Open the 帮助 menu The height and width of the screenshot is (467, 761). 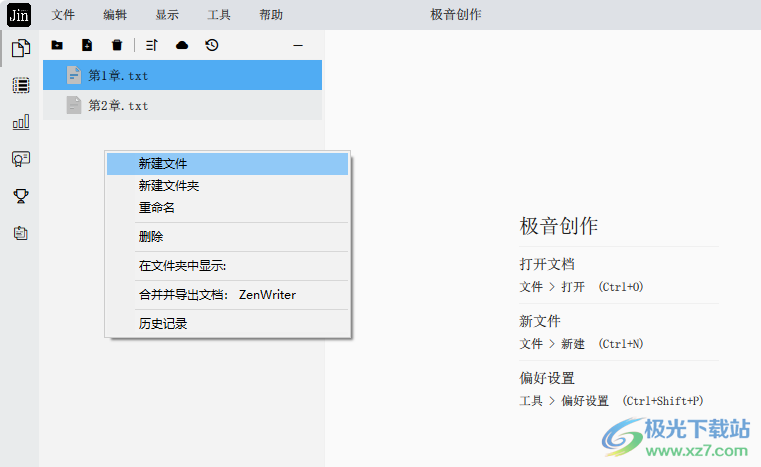(271, 15)
